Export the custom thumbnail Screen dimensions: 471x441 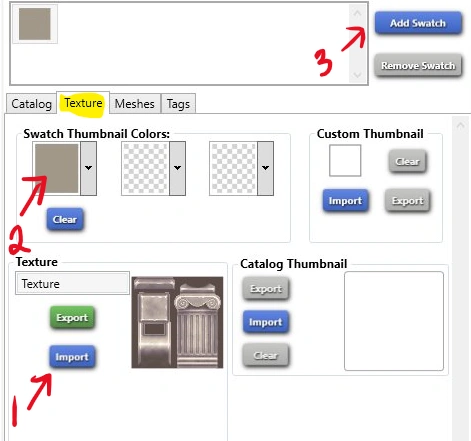tap(407, 201)
